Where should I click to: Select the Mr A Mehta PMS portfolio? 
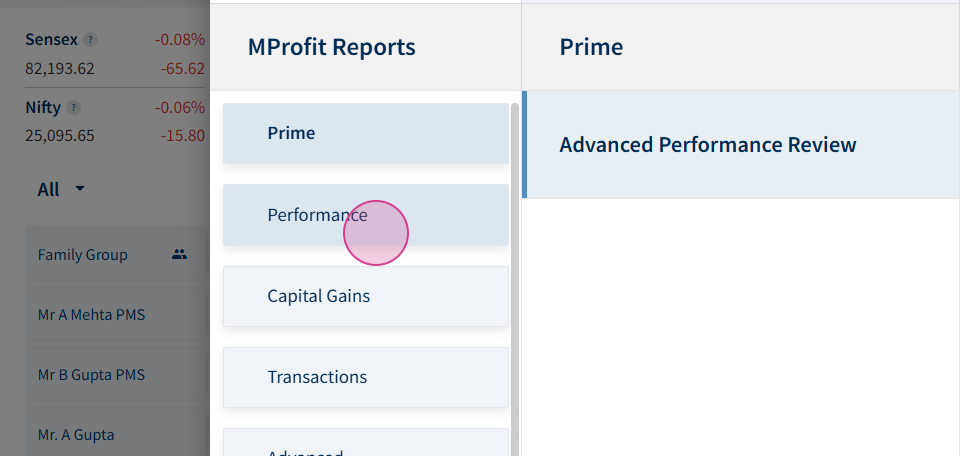click(114, 315)
